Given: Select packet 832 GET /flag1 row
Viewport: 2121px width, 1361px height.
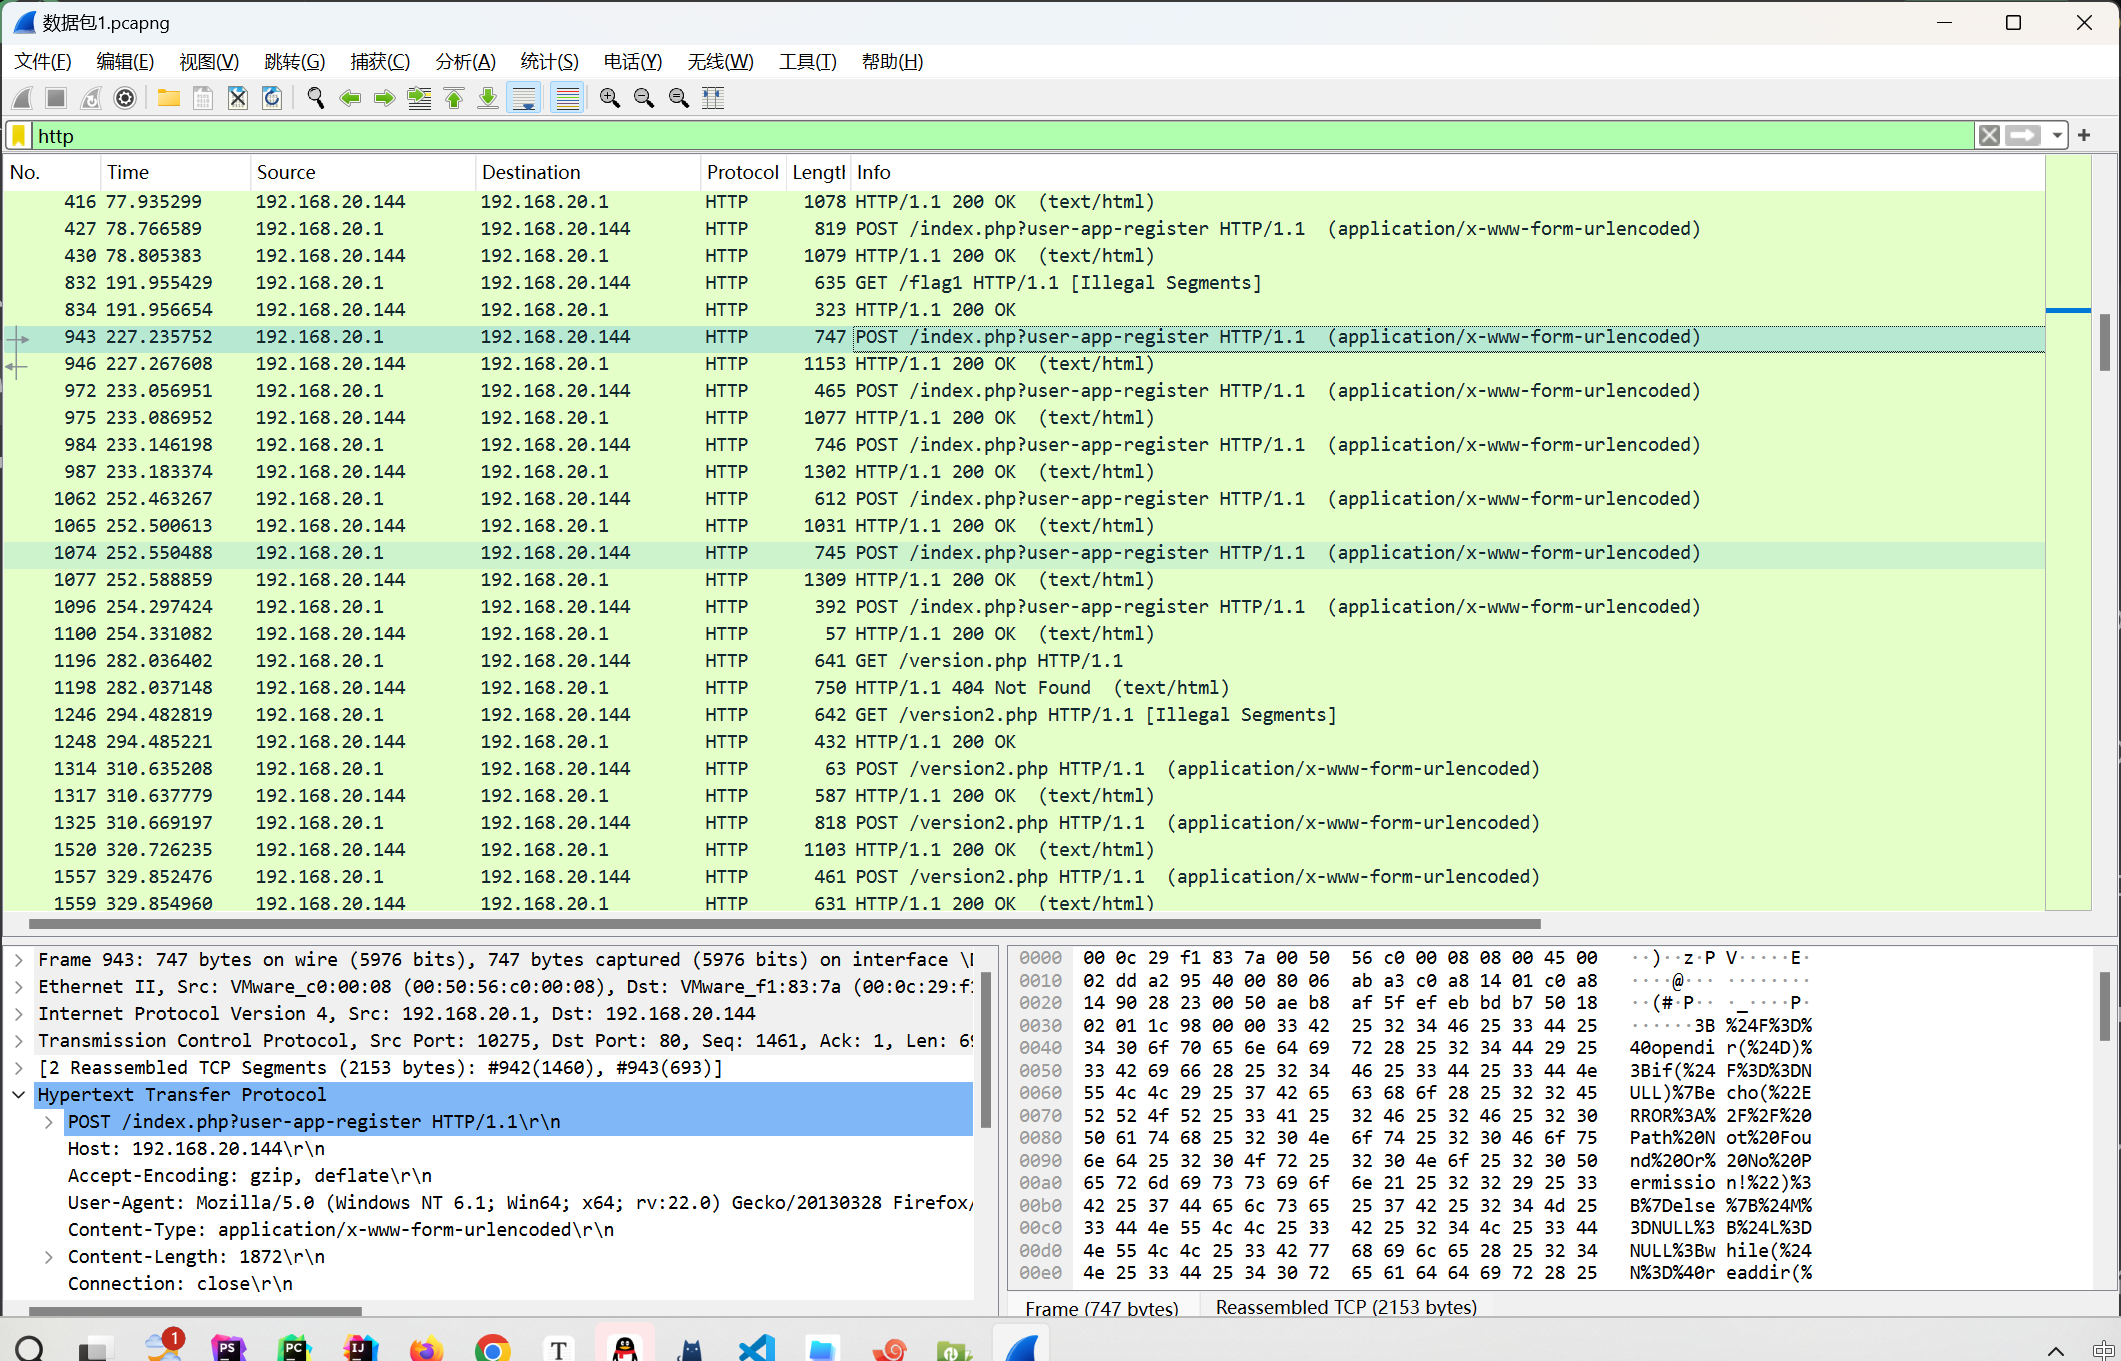Looking at the screenshot, I should [700, 283].
